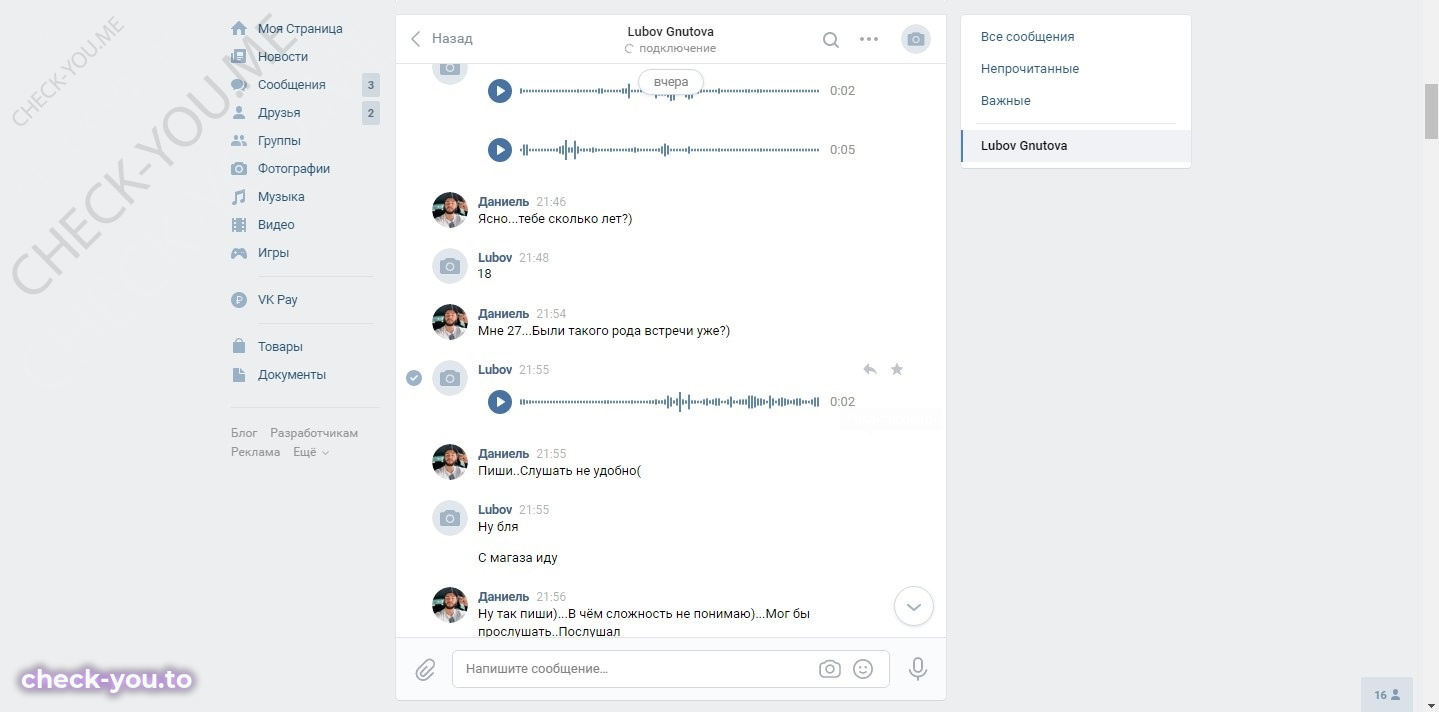Click Lubov's name on the 21:48 message

[495, 258]
